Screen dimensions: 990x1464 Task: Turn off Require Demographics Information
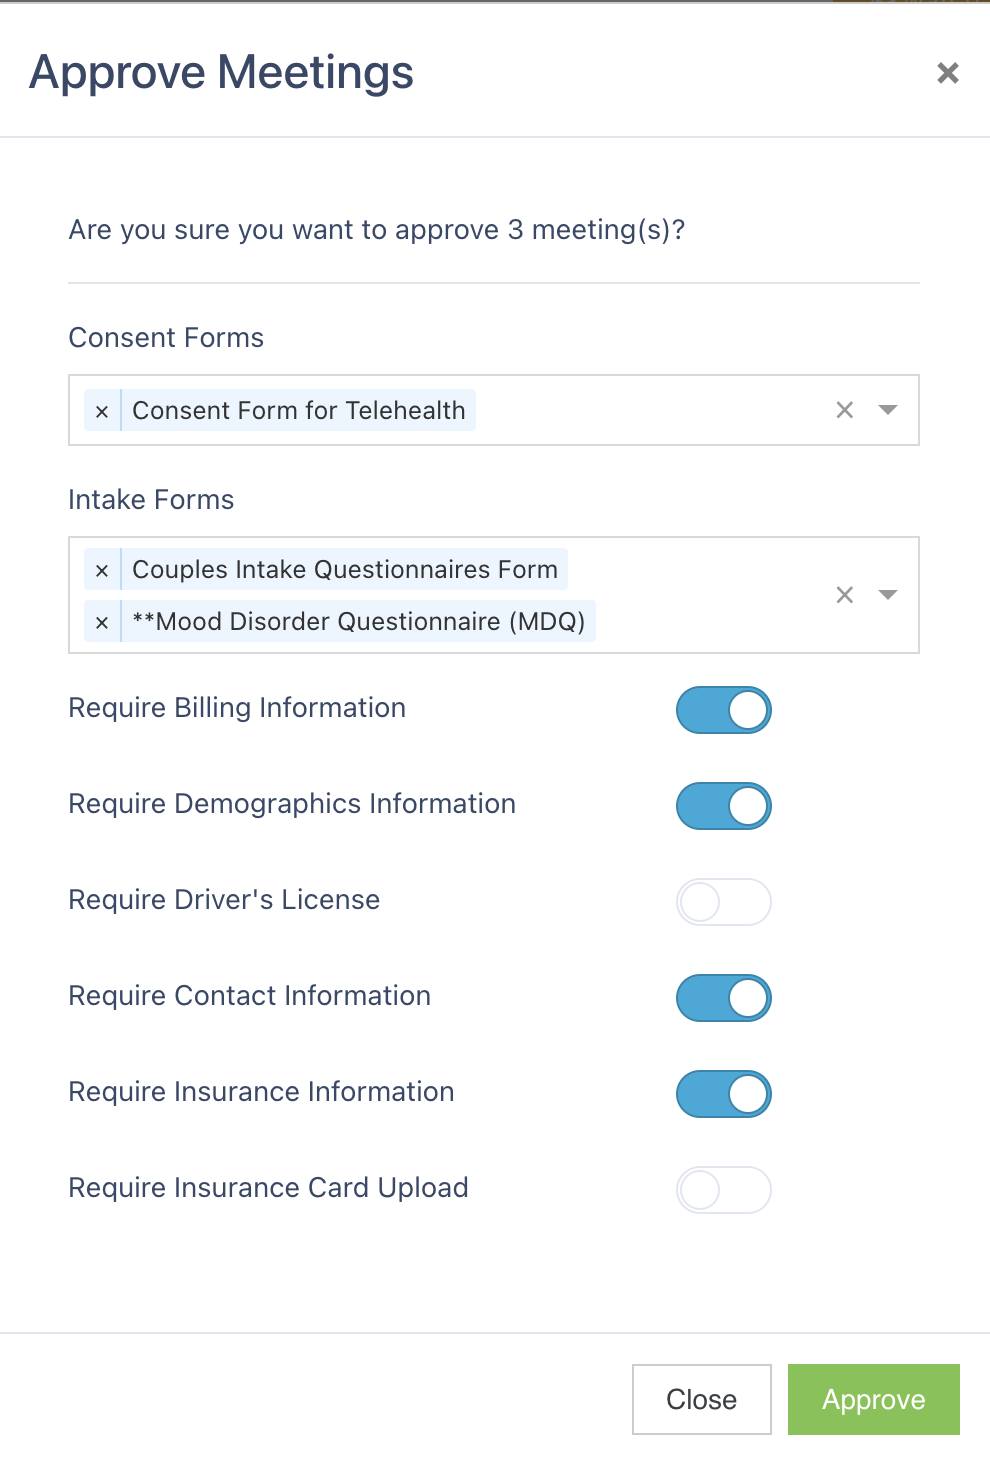click(x=724, y=806)
